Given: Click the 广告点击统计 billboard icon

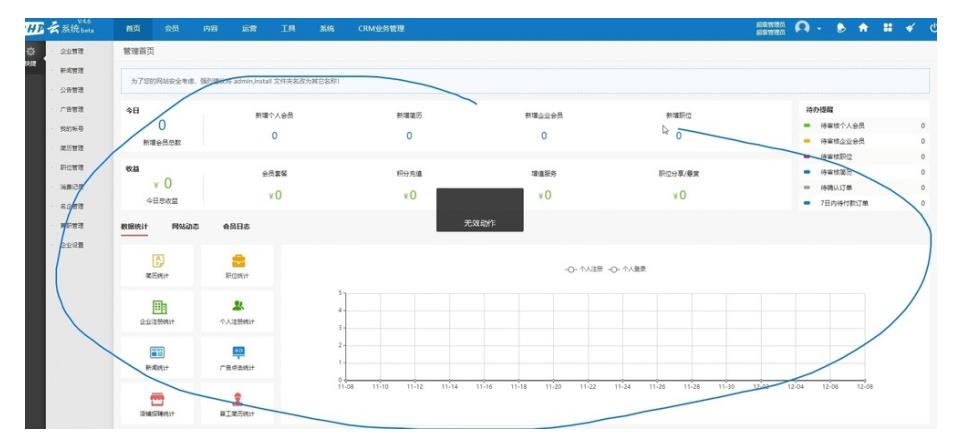Looking at the screenshot, I should click(x=237, y=353).
